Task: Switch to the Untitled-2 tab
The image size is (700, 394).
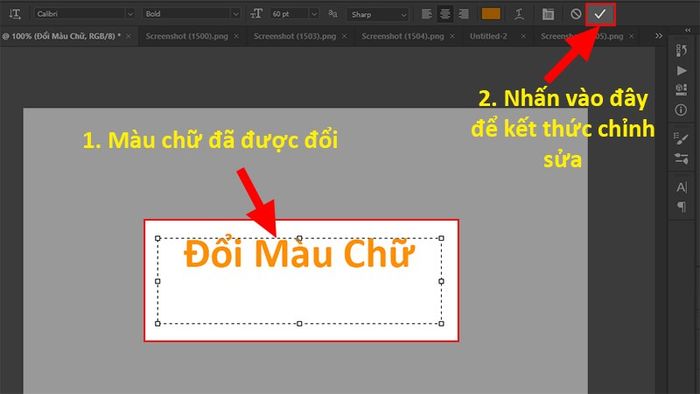Action: [x=488, y=36]
